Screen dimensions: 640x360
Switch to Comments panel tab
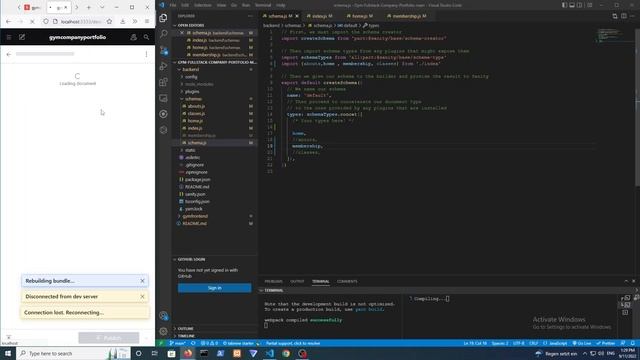coord(347,281)
